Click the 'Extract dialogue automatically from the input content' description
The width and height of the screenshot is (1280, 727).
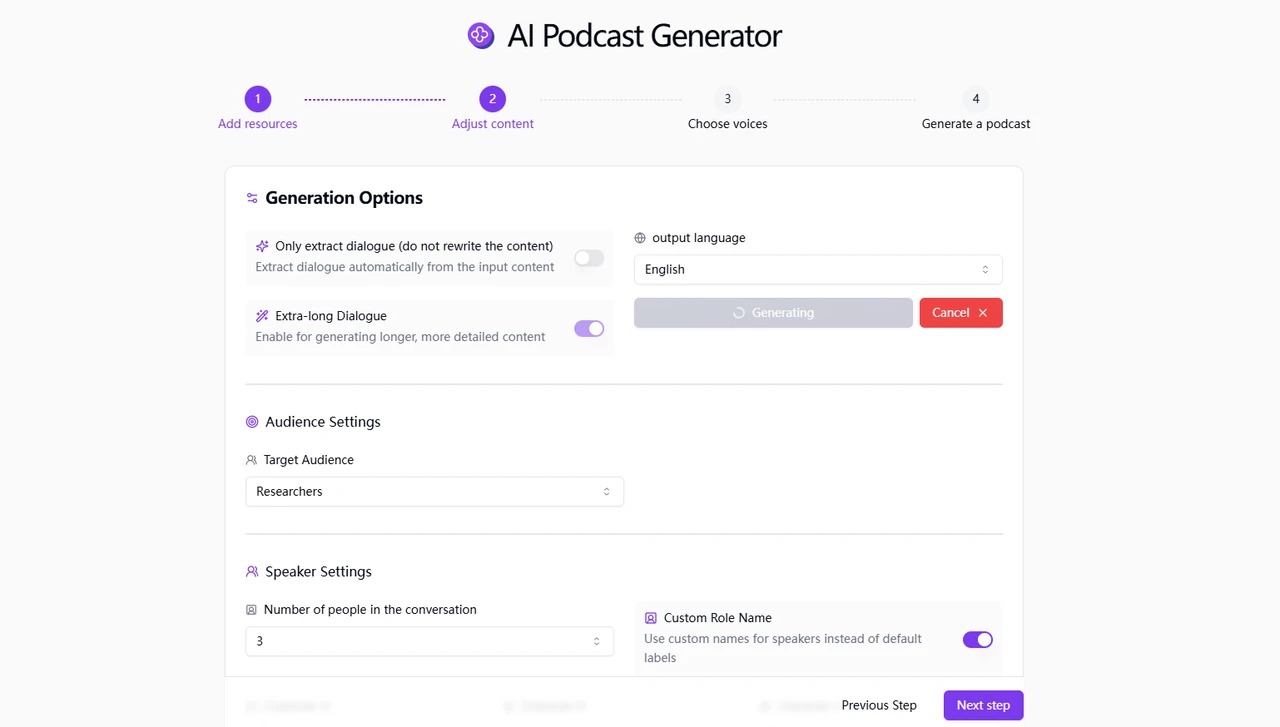point(405,267)
